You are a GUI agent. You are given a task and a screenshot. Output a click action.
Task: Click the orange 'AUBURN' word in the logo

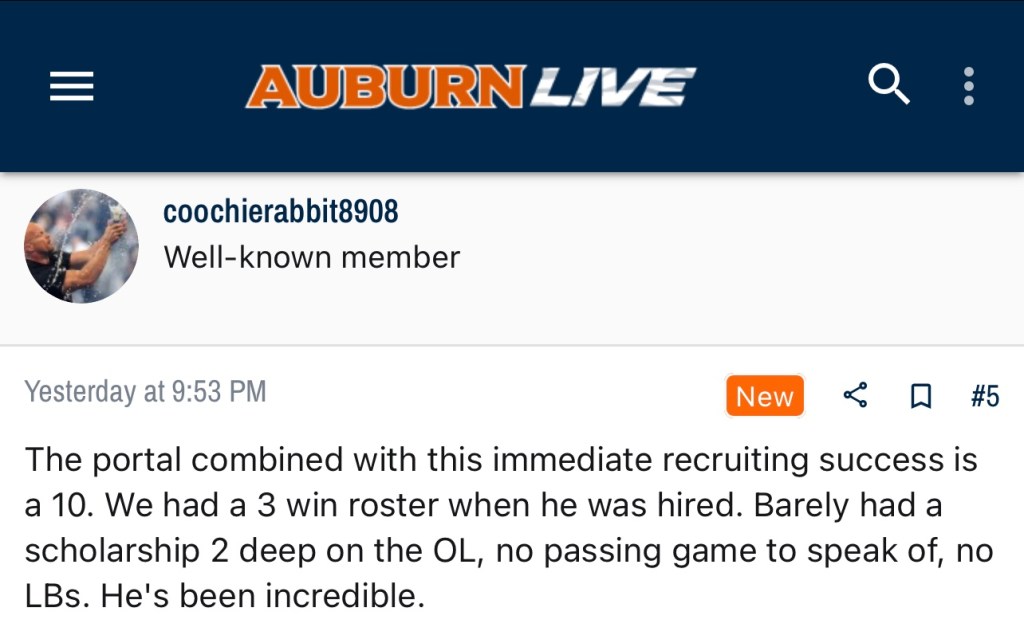coord(385,87)
